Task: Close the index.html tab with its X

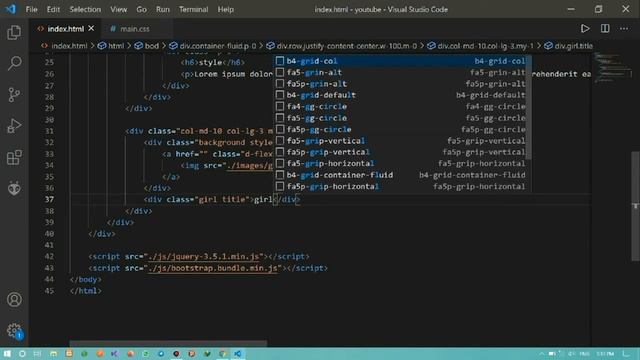Action: click(91, 29)
